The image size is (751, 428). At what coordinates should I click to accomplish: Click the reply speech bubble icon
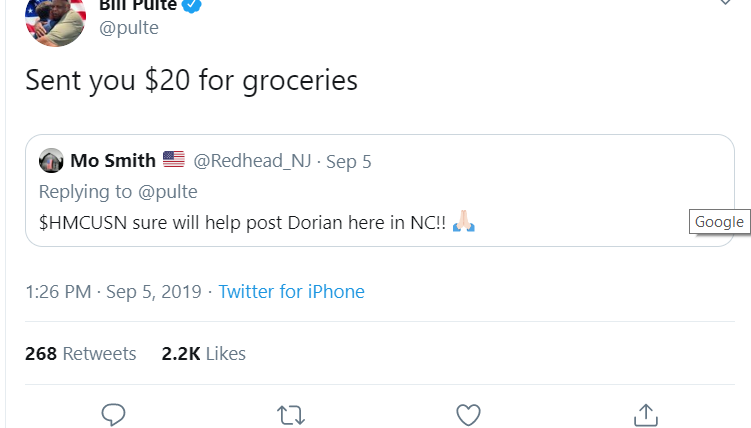(x=113, y=413)
